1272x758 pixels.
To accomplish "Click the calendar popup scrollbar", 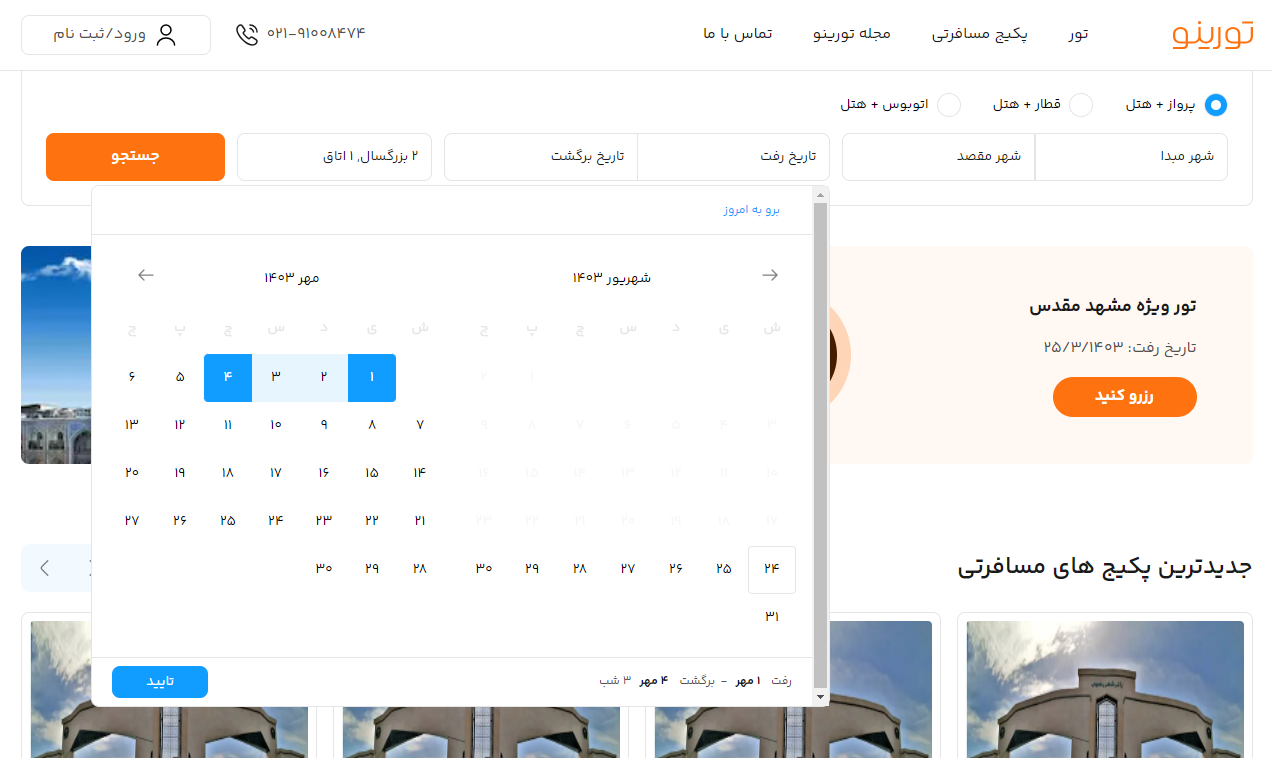I will (x=820, y=440).
